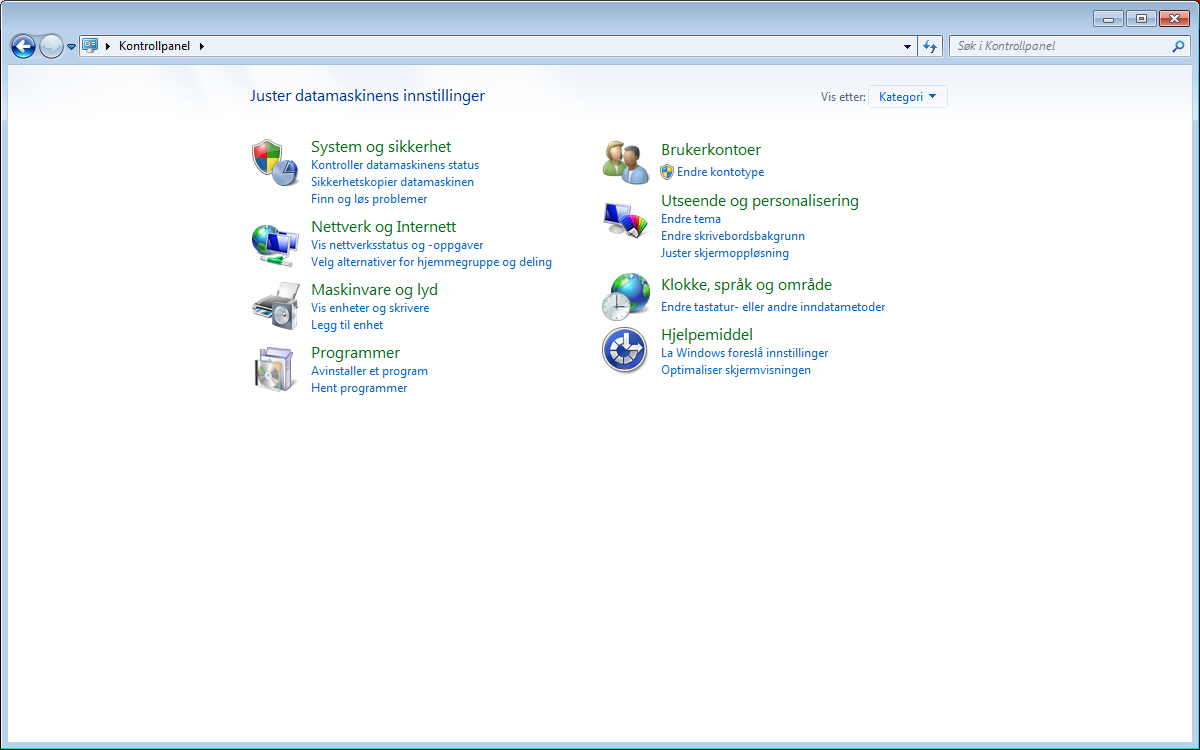Click Optimaliser skjermvisningen link
The width and height of the screenshot is (1200, 750).
[x=736, y=370]
